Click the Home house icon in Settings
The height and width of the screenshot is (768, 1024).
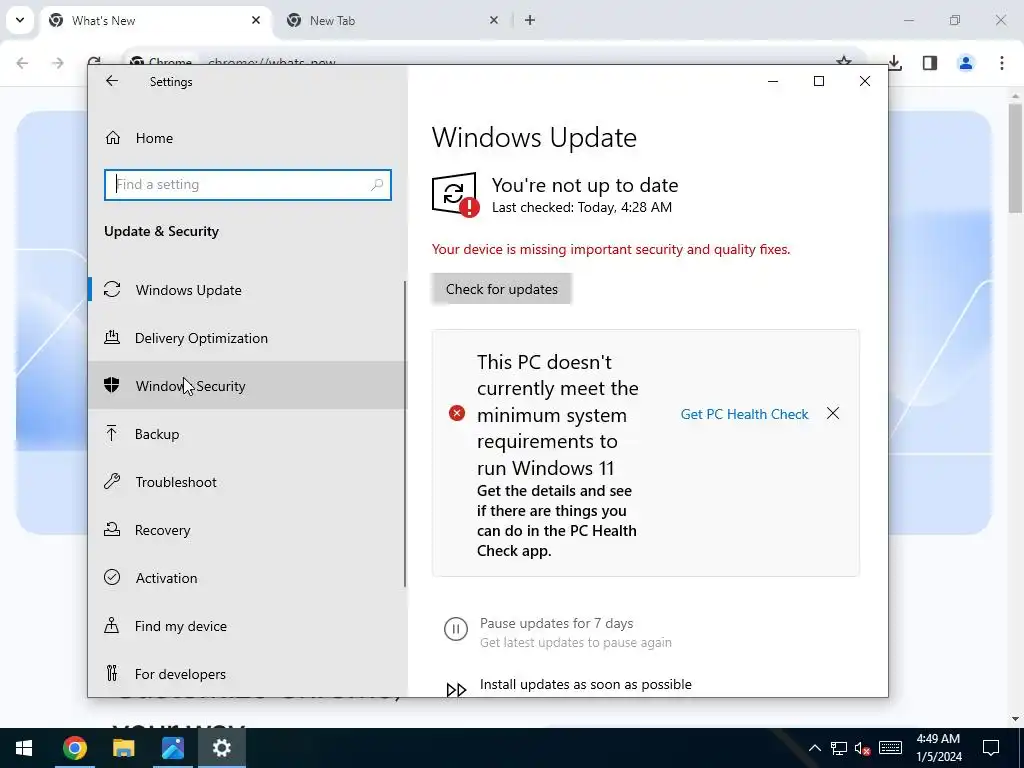coord(113,138)
